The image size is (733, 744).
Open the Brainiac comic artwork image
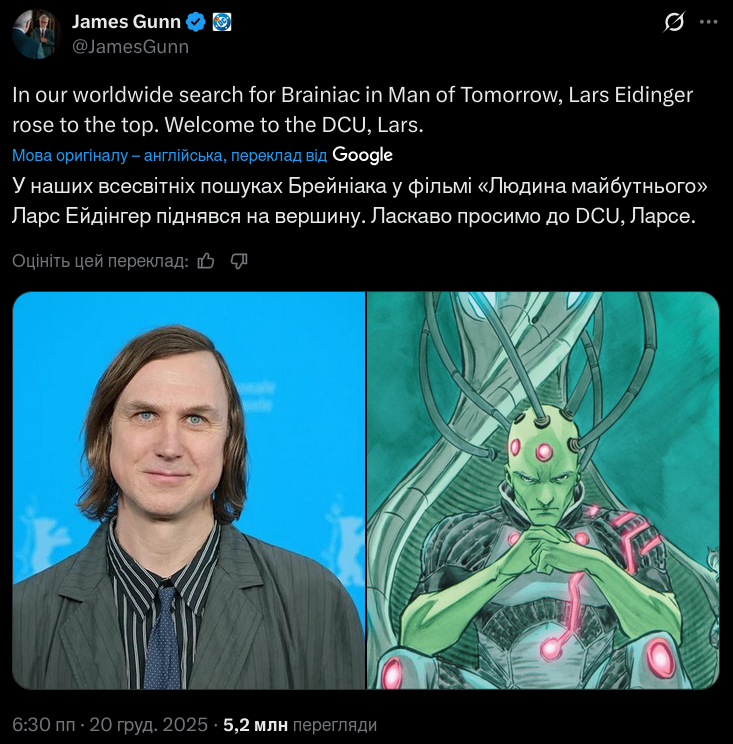point(543,490)
